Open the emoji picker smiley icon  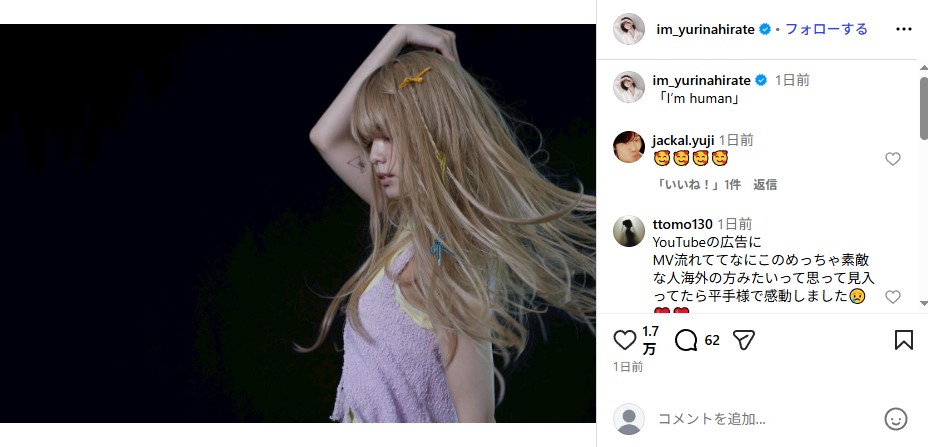click(895, 418)
